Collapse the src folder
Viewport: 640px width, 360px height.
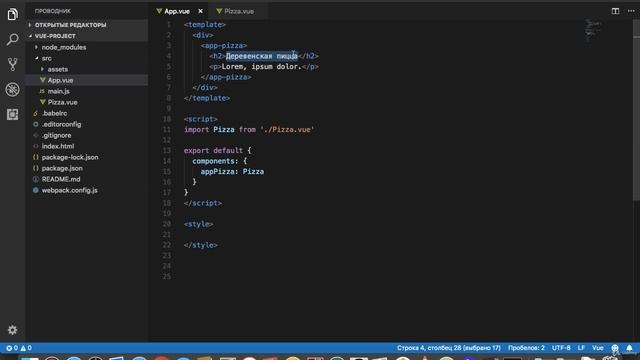coord(87,58)
